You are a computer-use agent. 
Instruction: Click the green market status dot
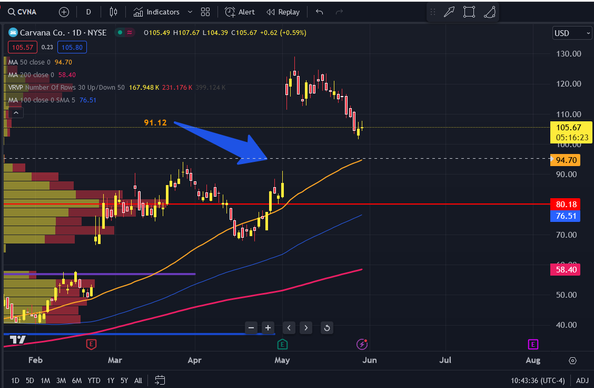click(120, 33)
